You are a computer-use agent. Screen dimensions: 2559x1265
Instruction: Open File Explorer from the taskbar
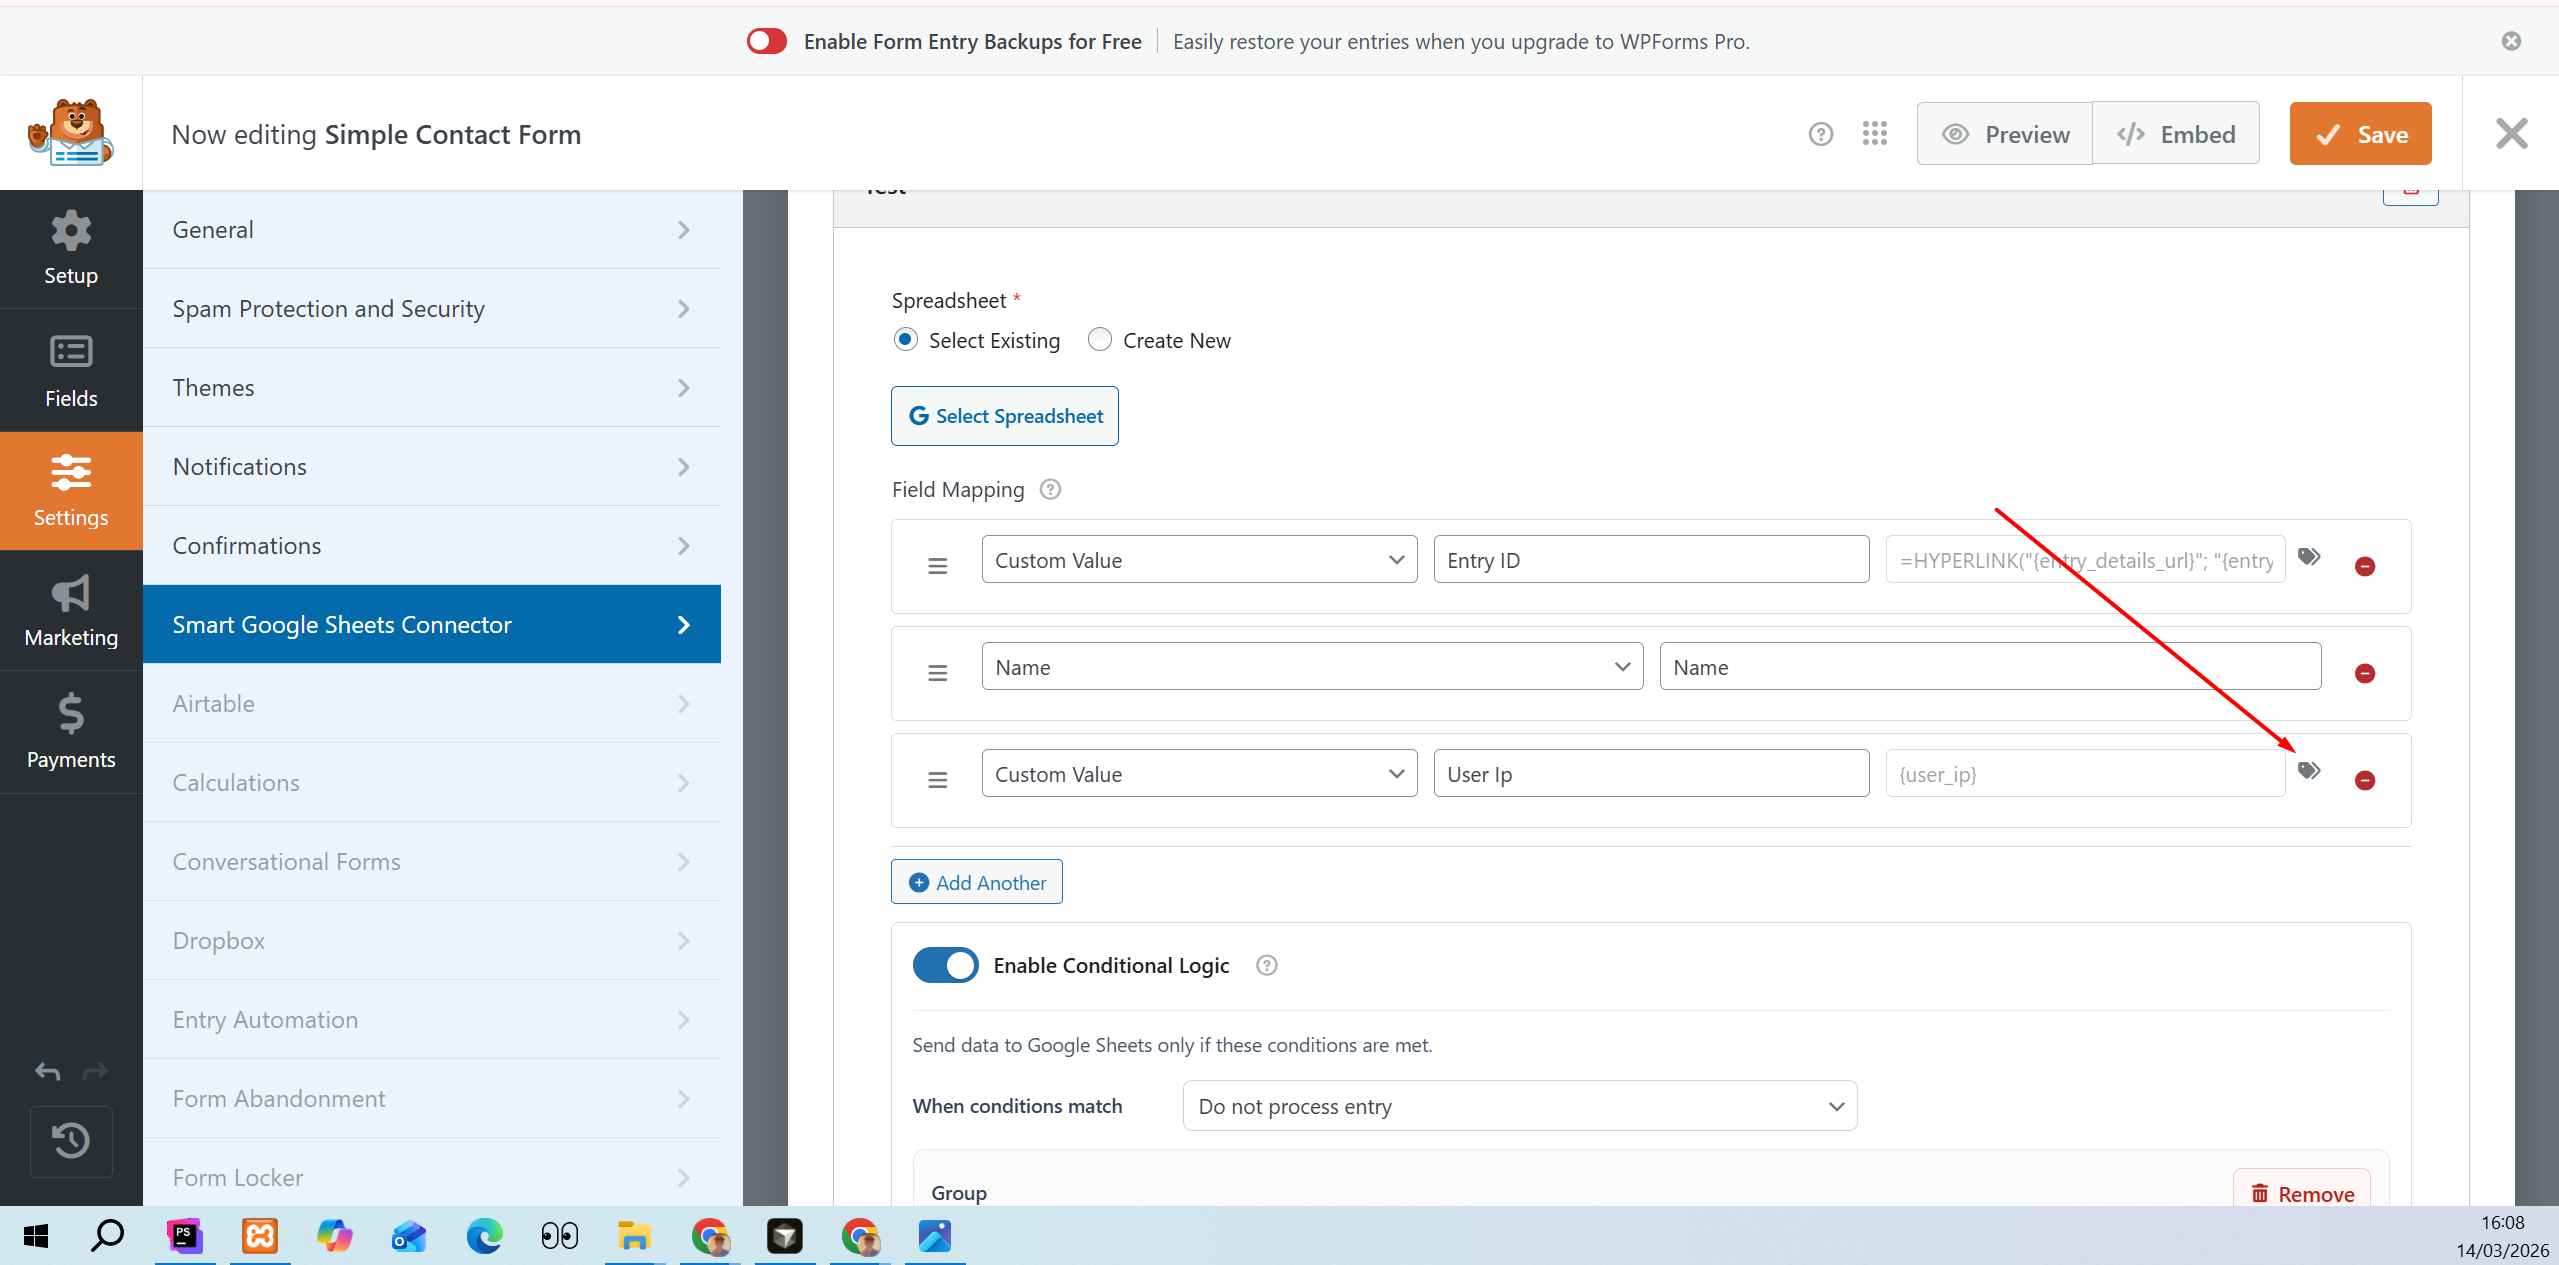pyautogui.click(x=634, y=1237)
